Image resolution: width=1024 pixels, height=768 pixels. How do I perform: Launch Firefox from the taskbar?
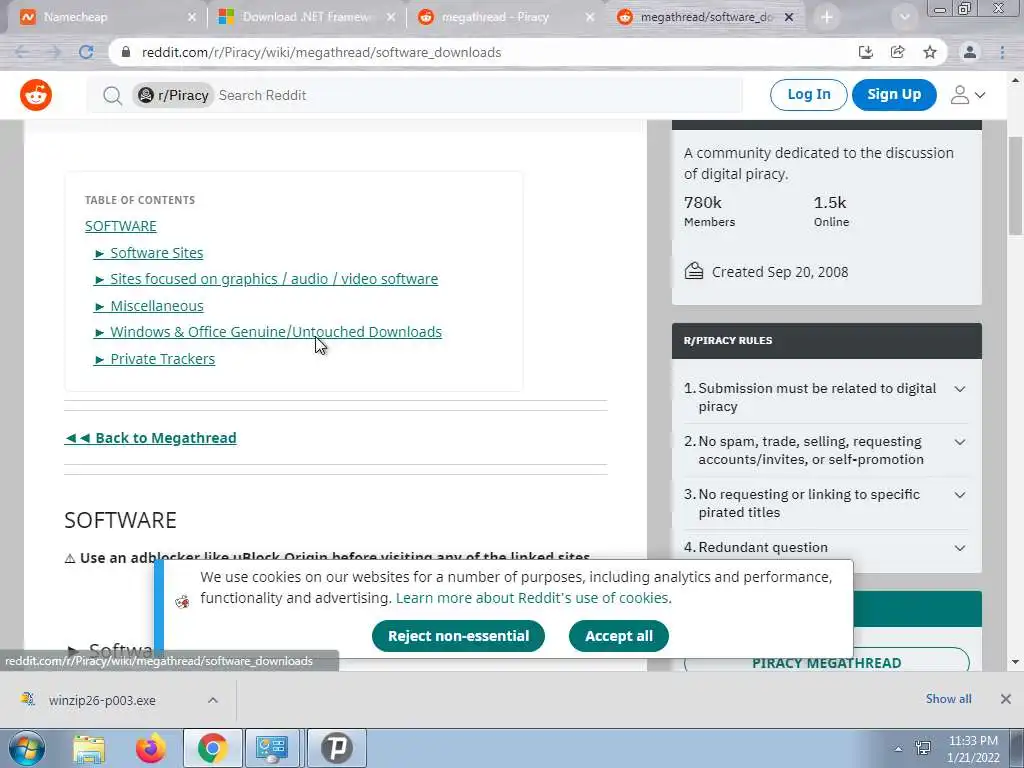[150, 748]
